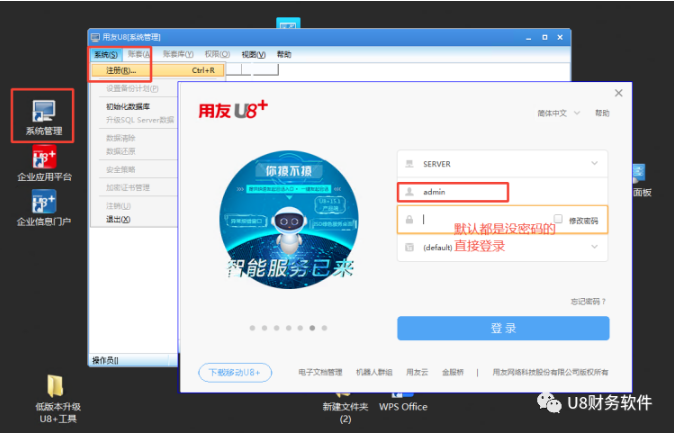Click 帮助 in the login dialog
674x434 pixels.
[602, 113]
